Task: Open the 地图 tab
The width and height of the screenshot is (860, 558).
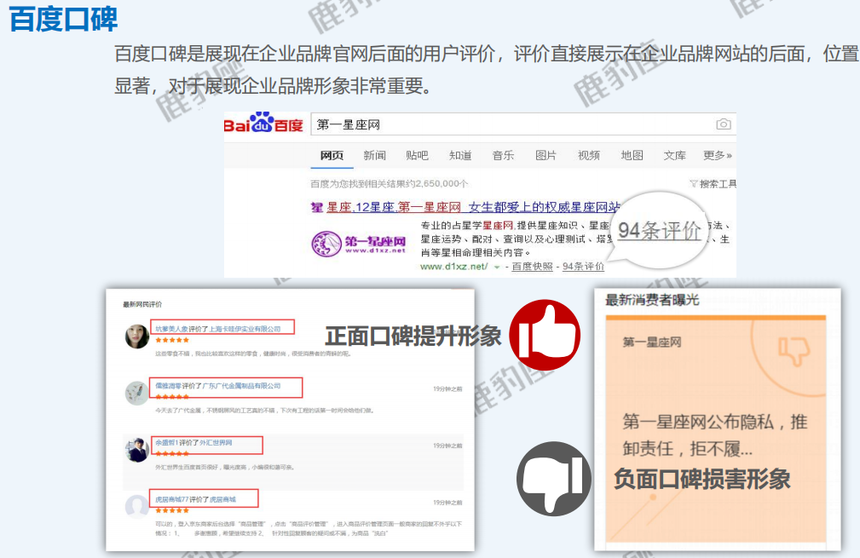Action: point(632,155)
